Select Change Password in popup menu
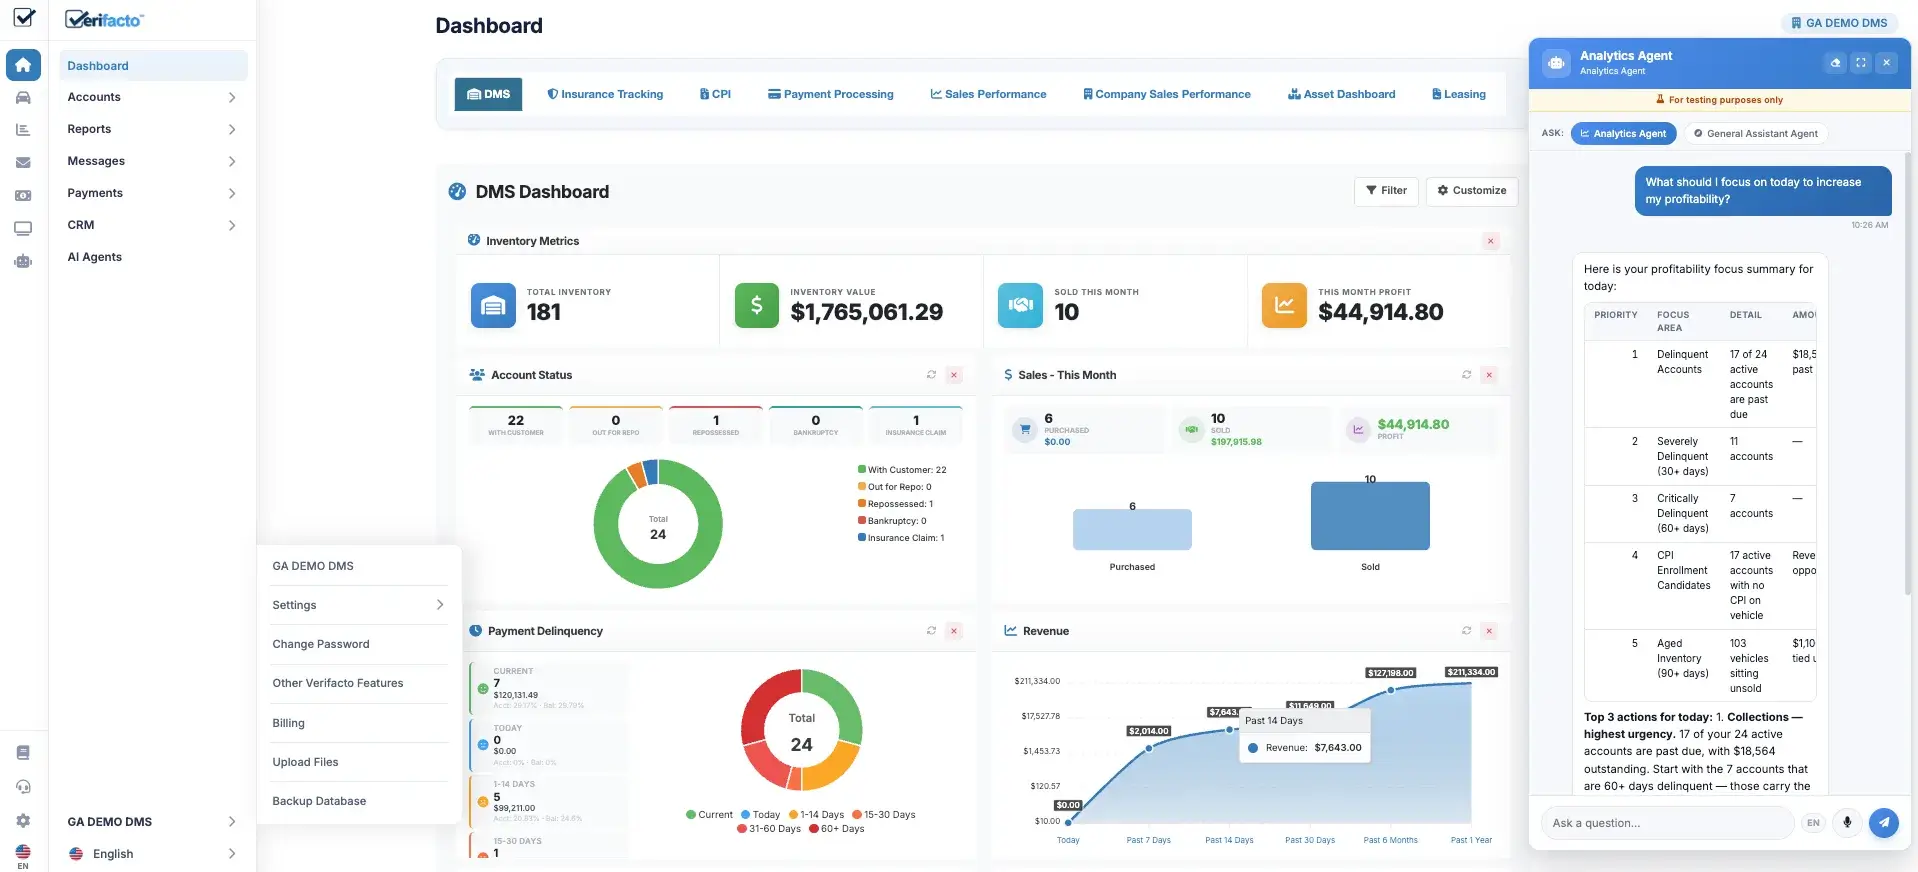The height and width of the screenshot is (872, 1918). 358,644
